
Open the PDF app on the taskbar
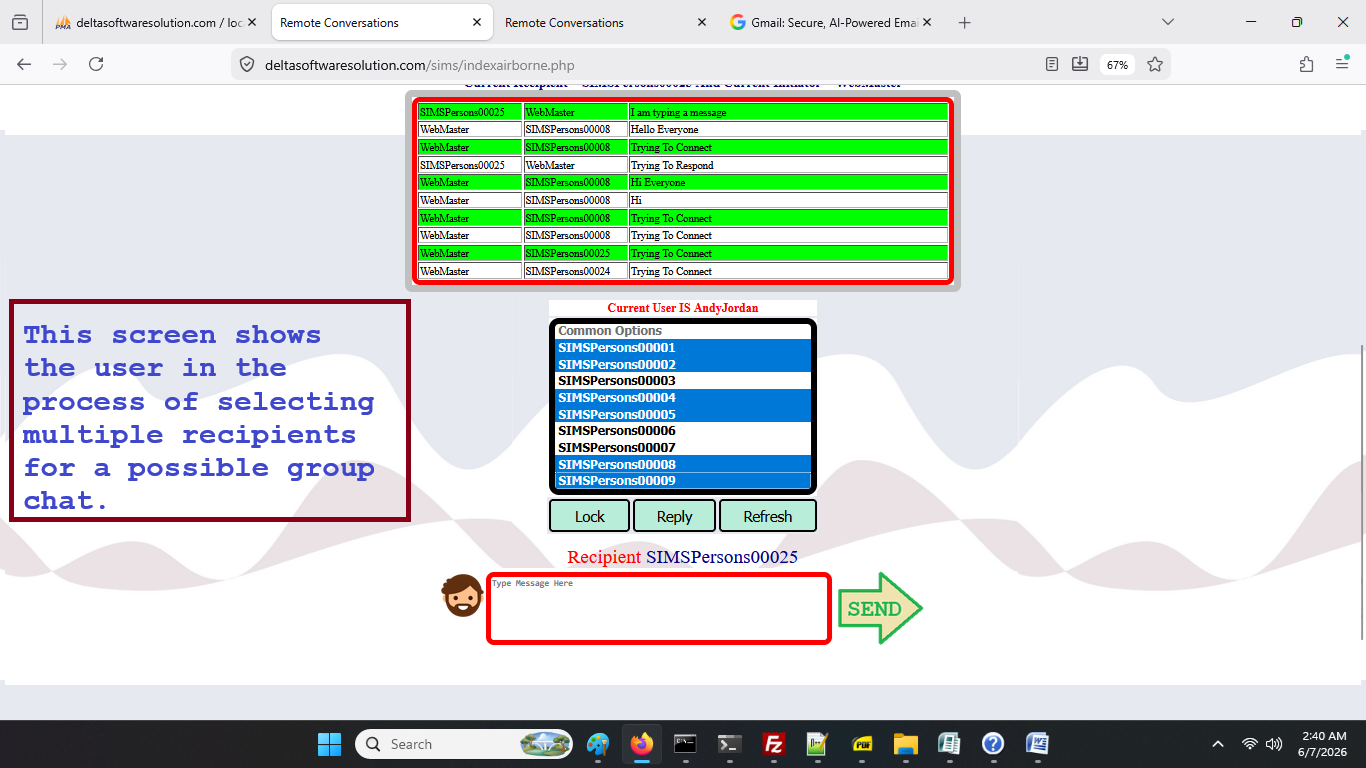click(862, 744)
